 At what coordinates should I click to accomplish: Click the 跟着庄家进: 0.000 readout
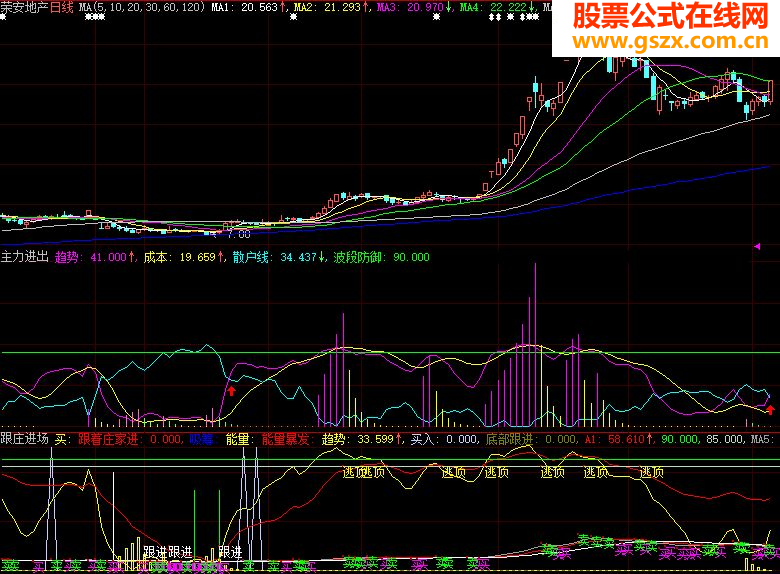pyautogui.click(x=130, y=439)
